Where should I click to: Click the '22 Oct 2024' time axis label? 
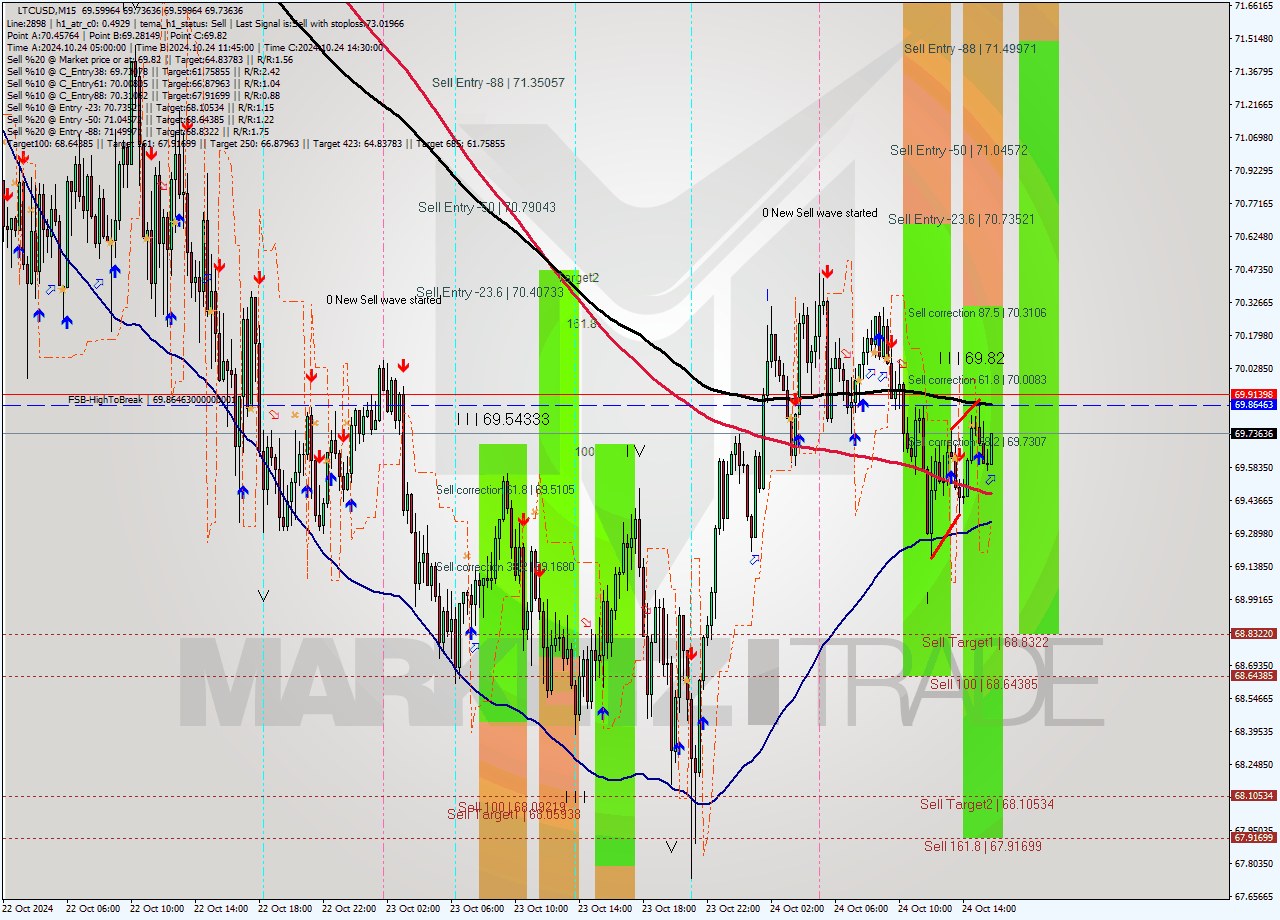[29, 909]
